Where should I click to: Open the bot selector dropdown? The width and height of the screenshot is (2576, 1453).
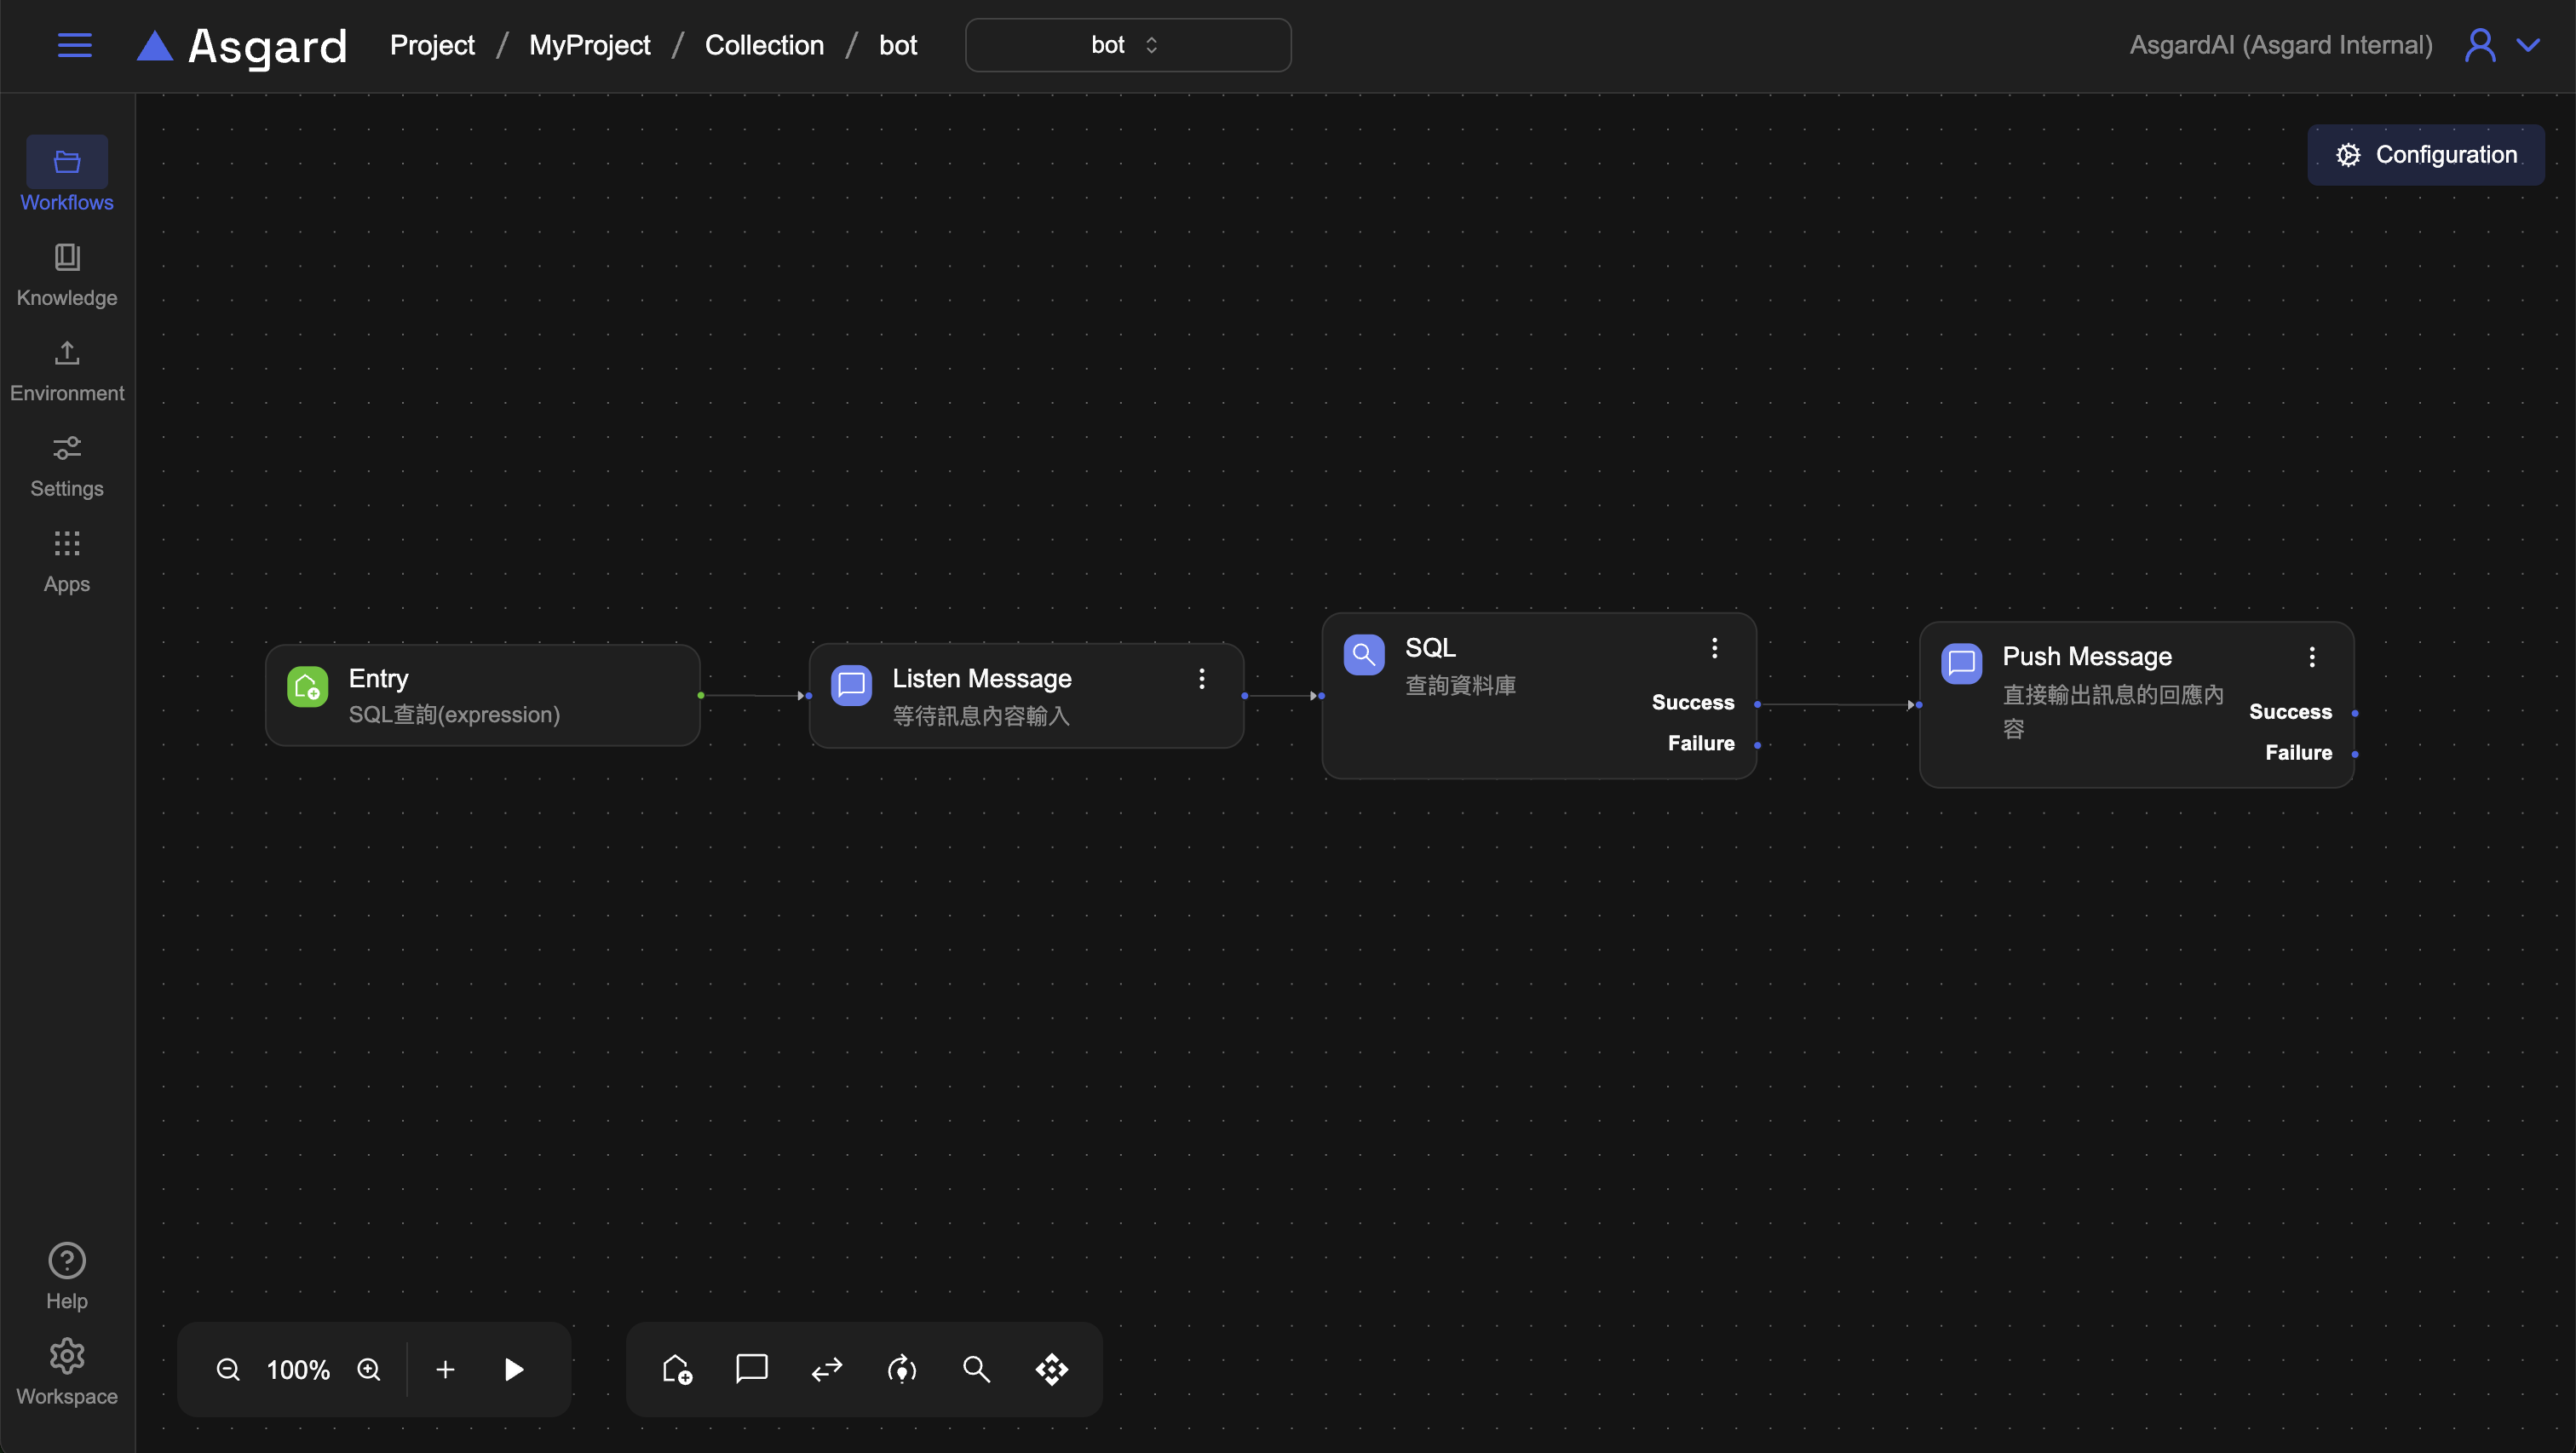point(1127,45)
